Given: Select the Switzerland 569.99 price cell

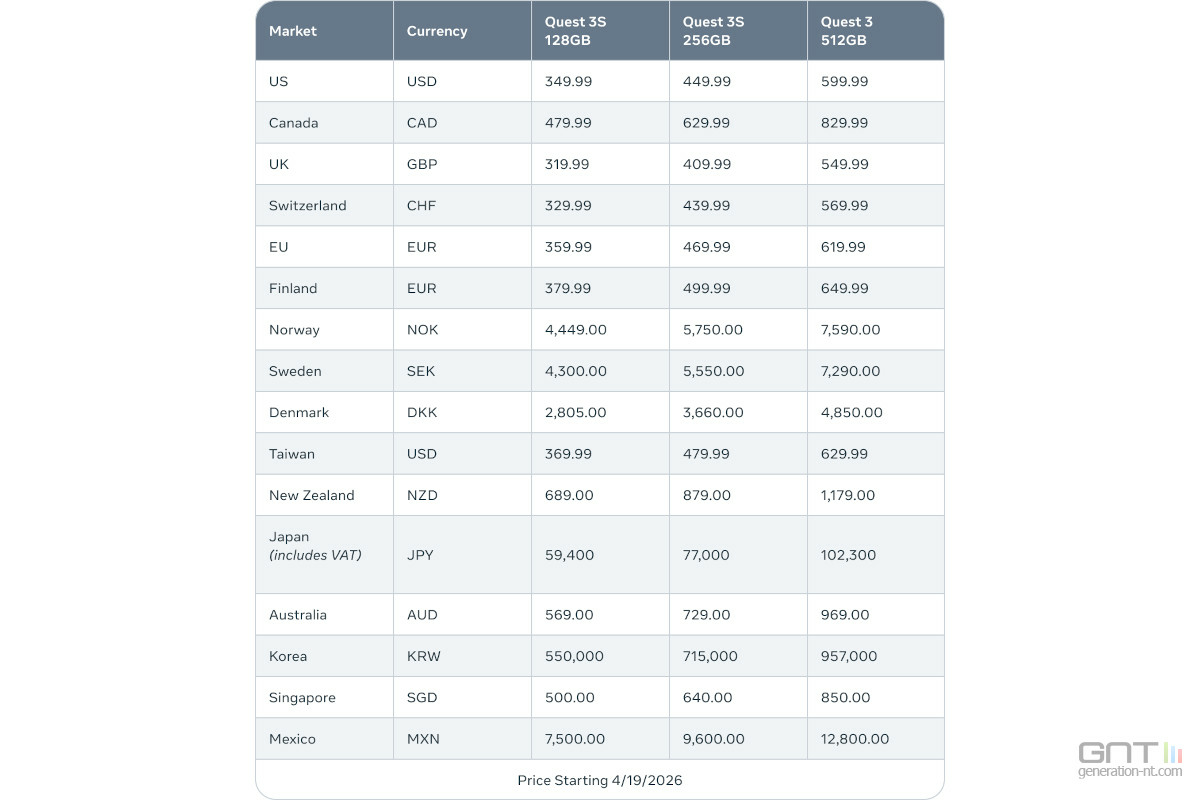Looking at the screenshot, I should click(844, 205).
